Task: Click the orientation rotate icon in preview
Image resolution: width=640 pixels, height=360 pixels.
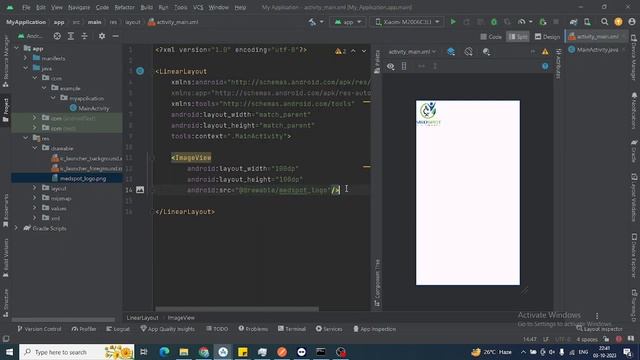Action: point(469,52)
